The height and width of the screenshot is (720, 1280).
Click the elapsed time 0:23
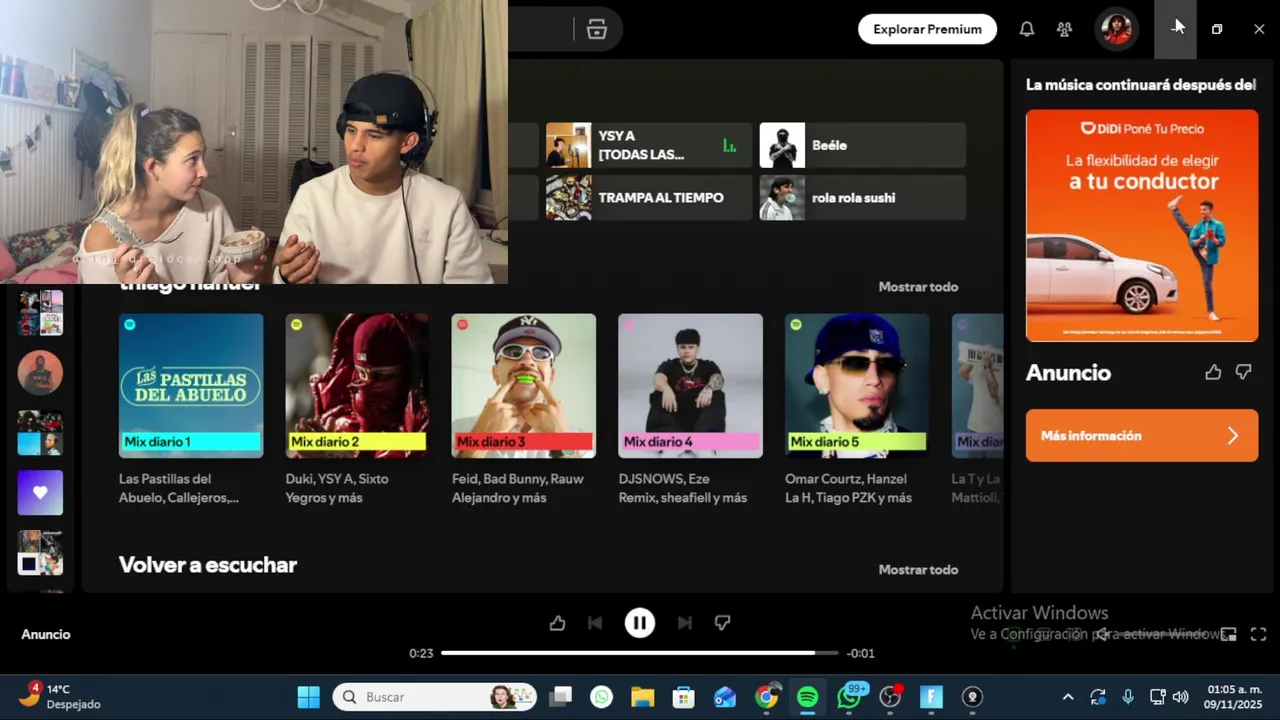pos(421,653)
